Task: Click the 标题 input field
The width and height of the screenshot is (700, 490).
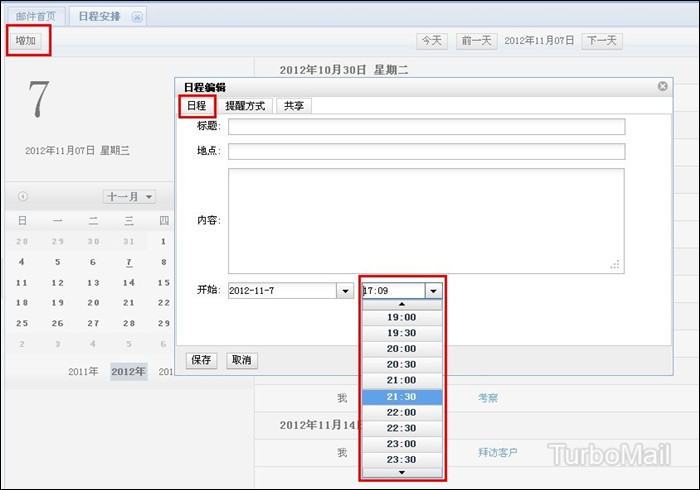Action: pos(426,127)
